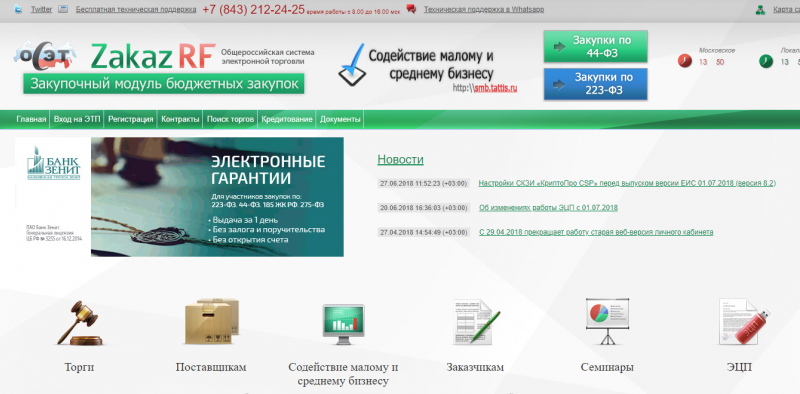
Task: Open the Регистрация menu tab
Action: click(x=131, y=119)
